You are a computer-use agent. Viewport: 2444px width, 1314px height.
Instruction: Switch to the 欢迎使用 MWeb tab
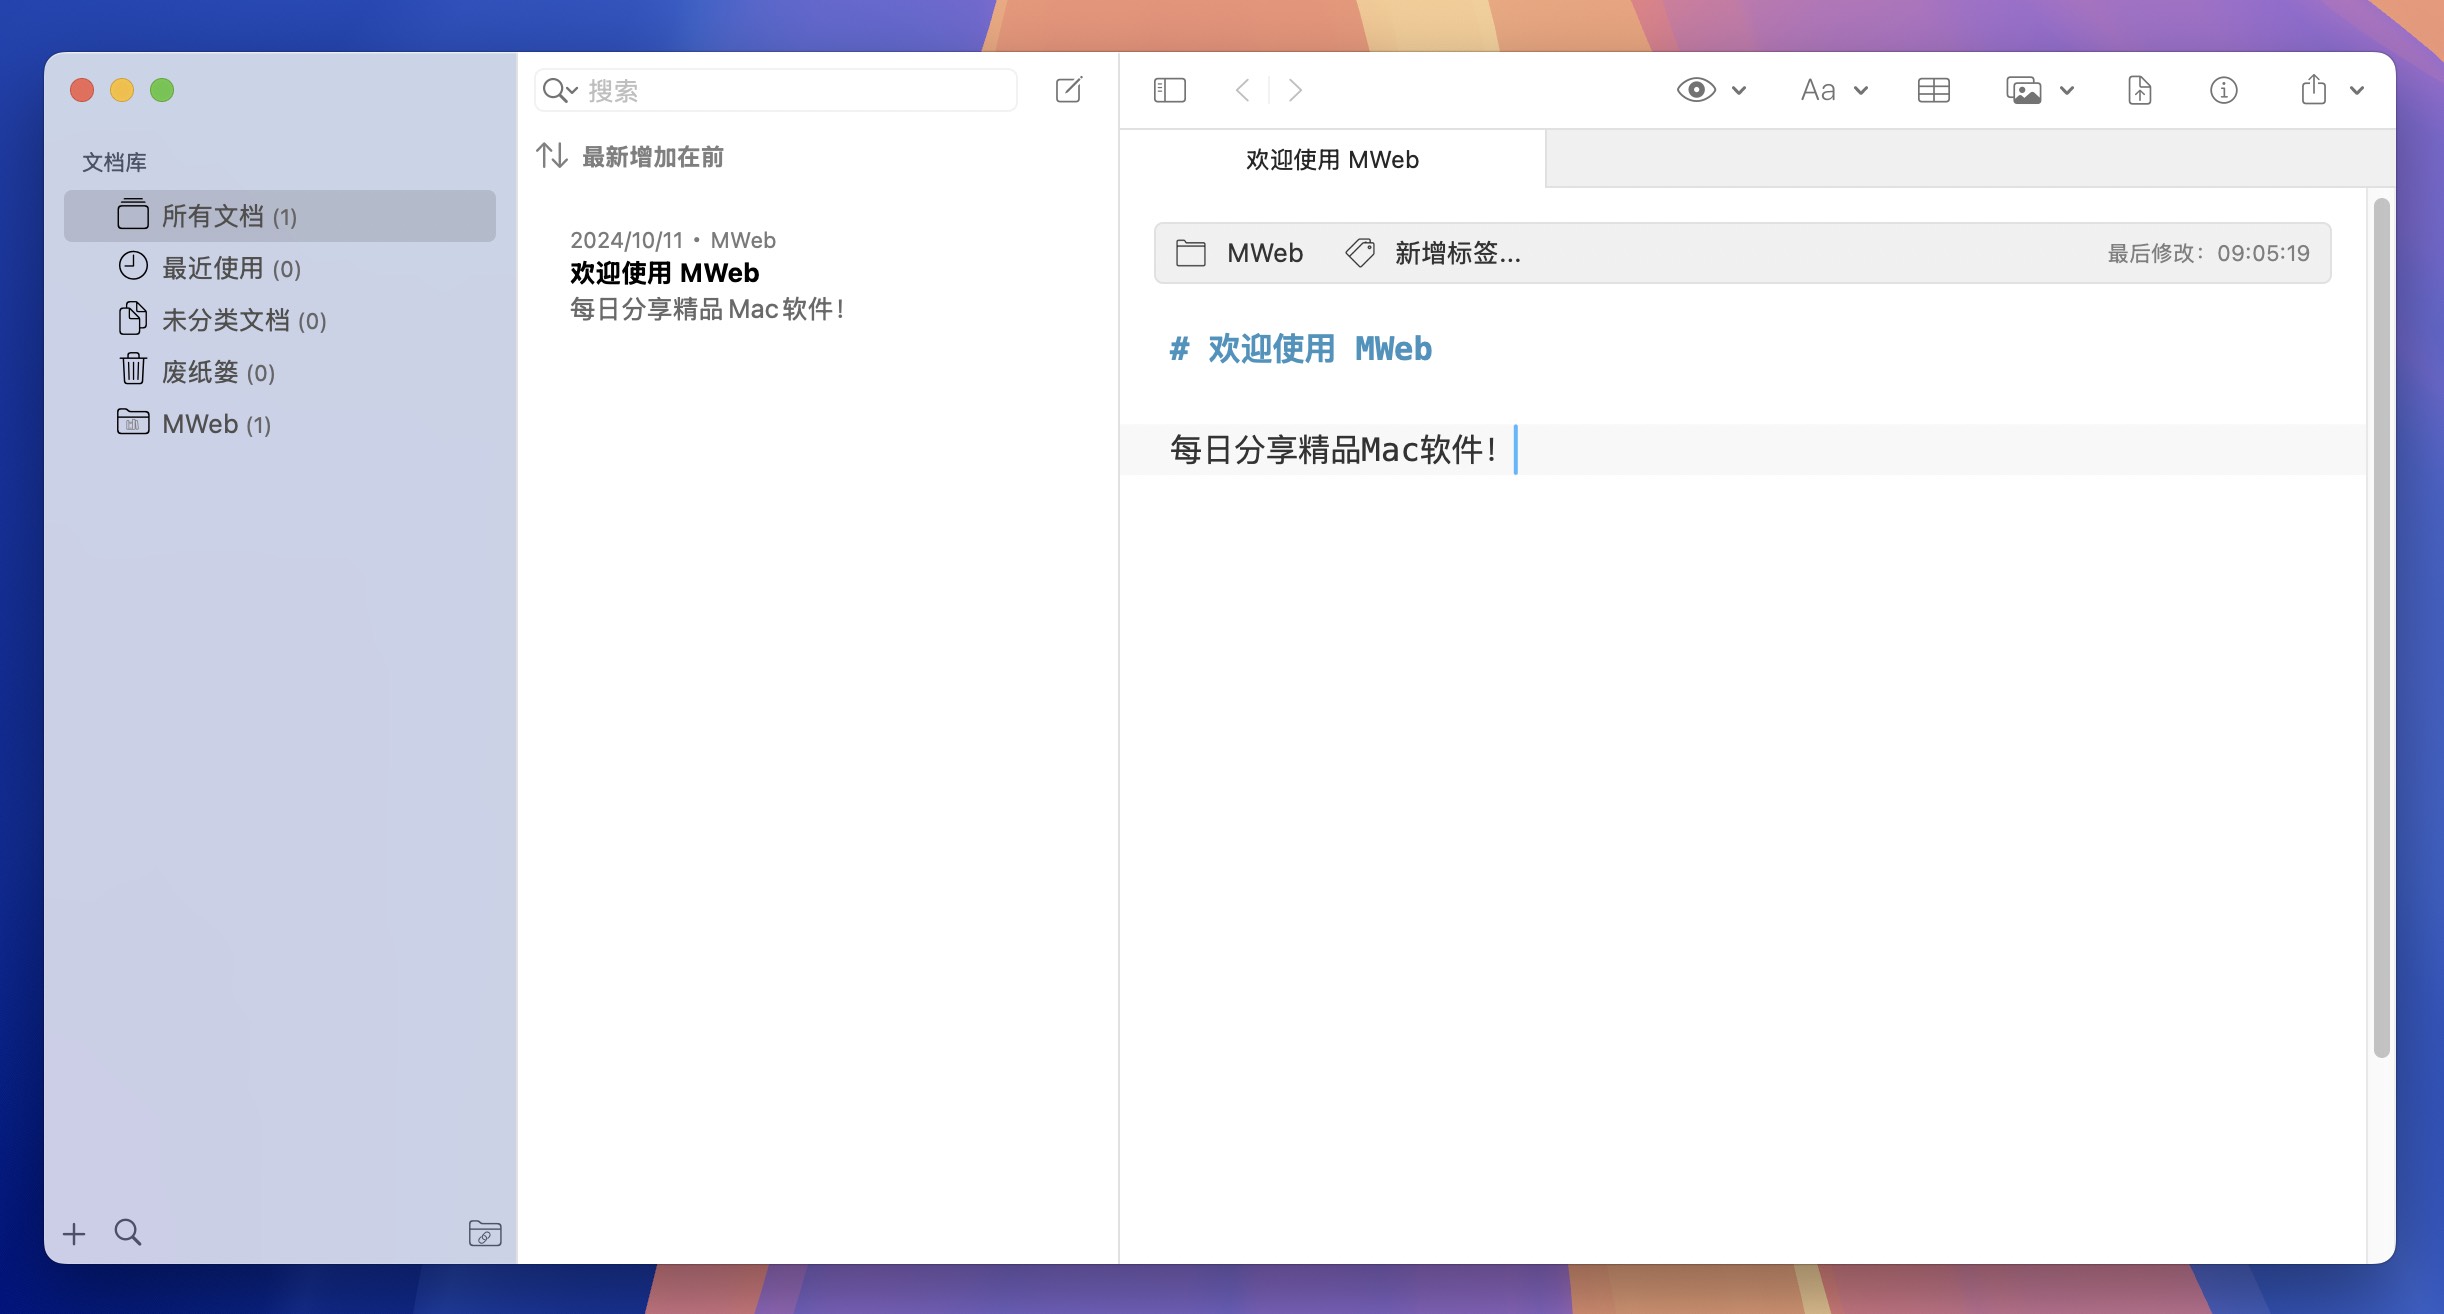click(1333, 160)
